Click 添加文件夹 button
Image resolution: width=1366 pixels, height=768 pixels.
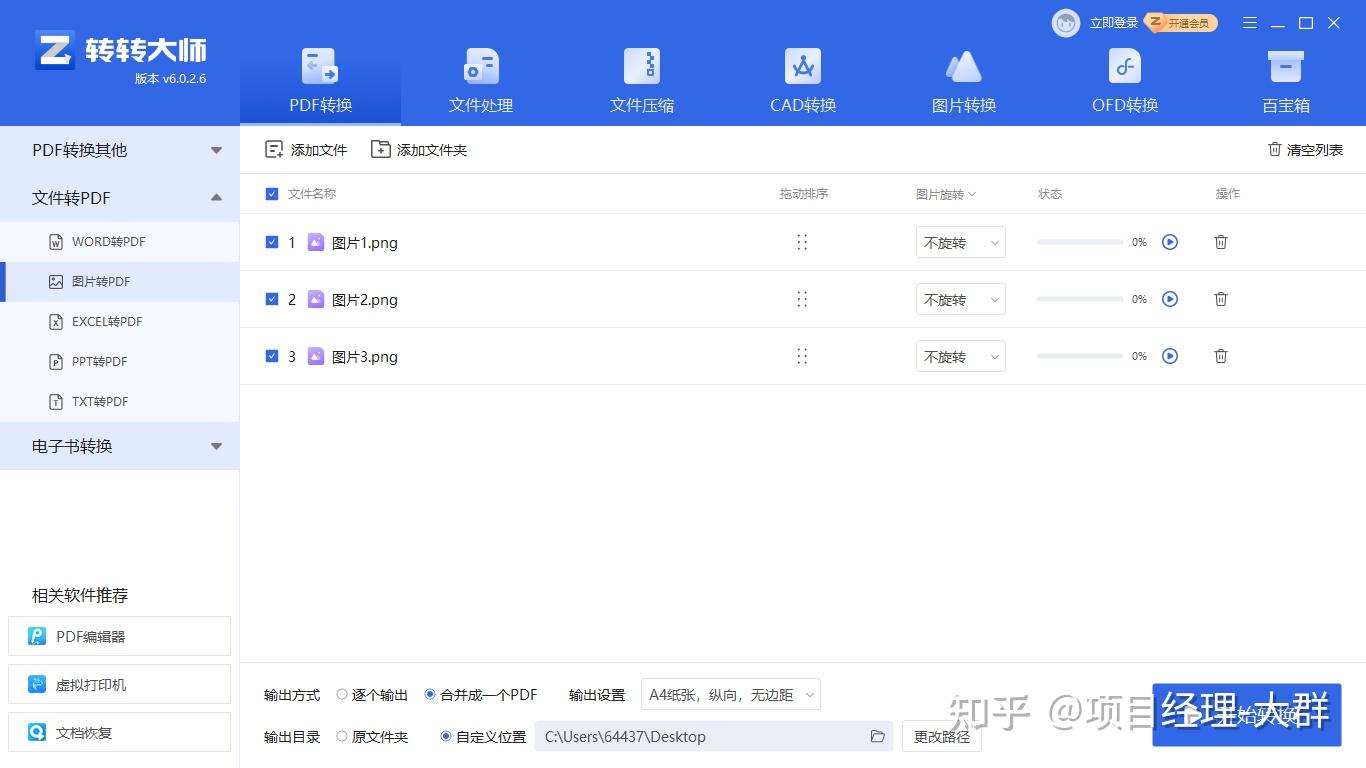pyautogui.click(x=419, y=150)
